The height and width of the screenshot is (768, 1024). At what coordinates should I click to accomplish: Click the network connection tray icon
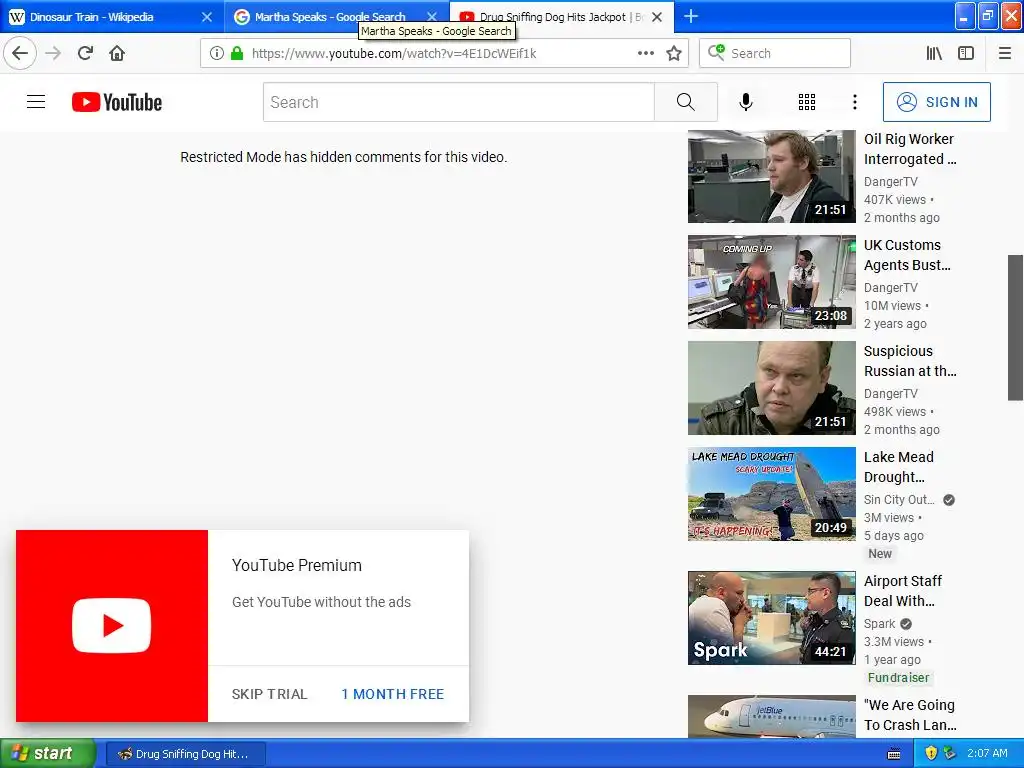[x=950, y=753]
